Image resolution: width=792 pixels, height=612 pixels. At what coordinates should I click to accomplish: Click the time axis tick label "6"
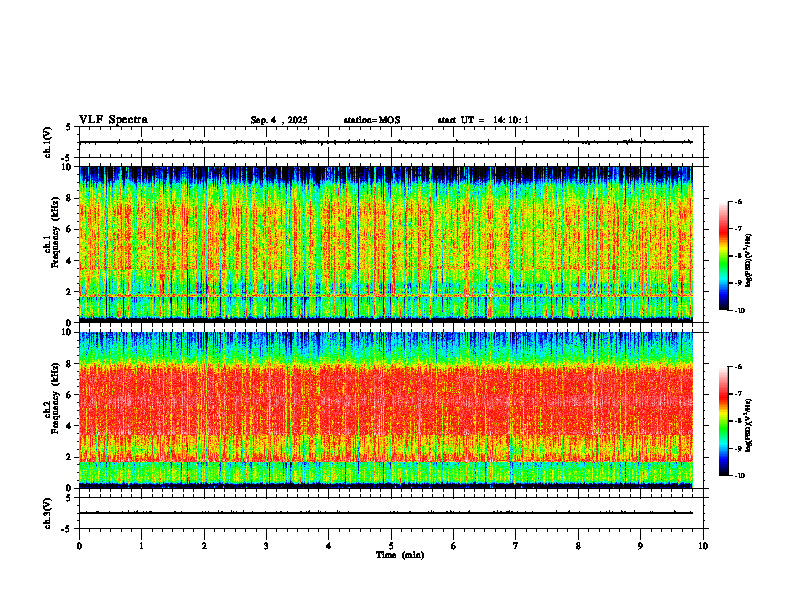454,546
